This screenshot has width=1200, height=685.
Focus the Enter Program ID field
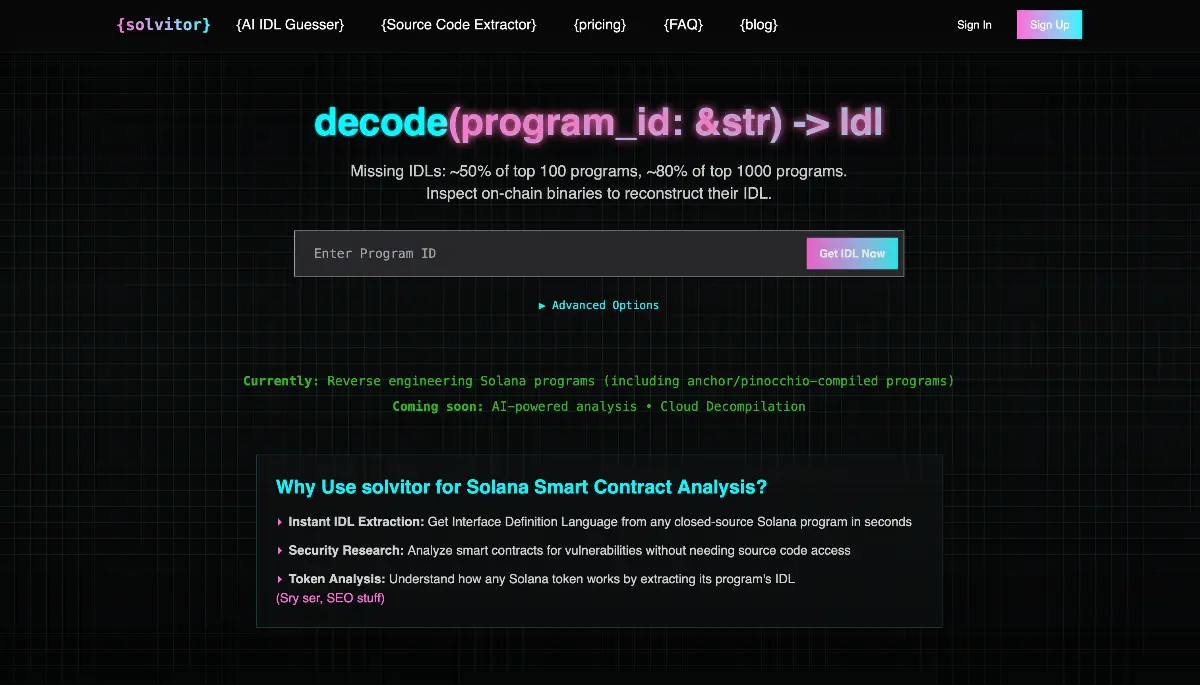[x=550, y=254]
